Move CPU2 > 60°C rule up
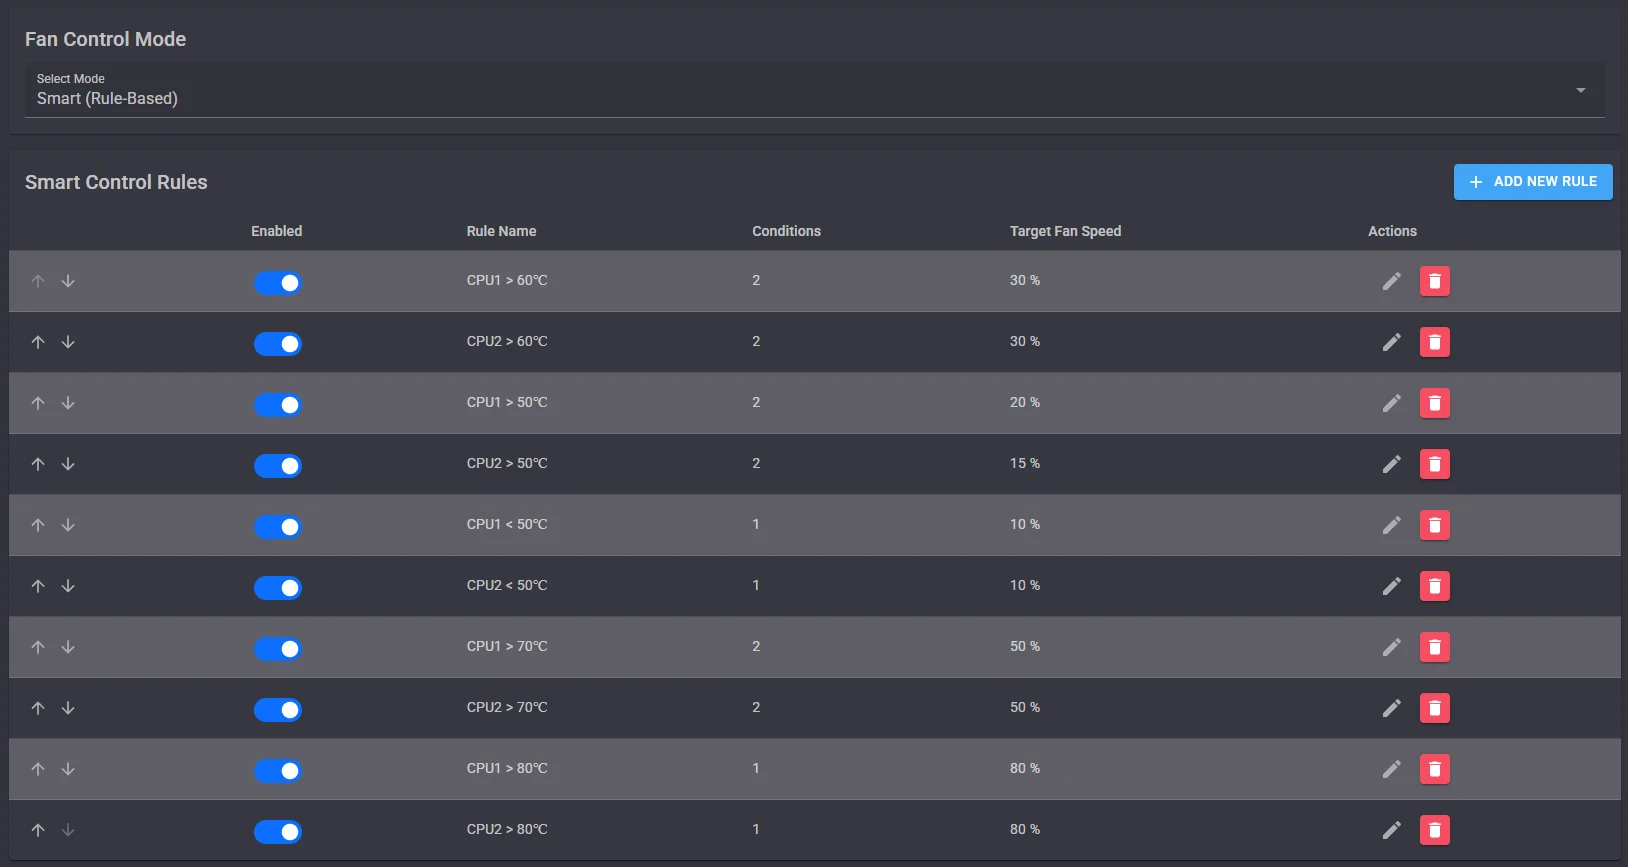Image resolution: width=1628 pixels, height=867 pixels. point(38,342)
